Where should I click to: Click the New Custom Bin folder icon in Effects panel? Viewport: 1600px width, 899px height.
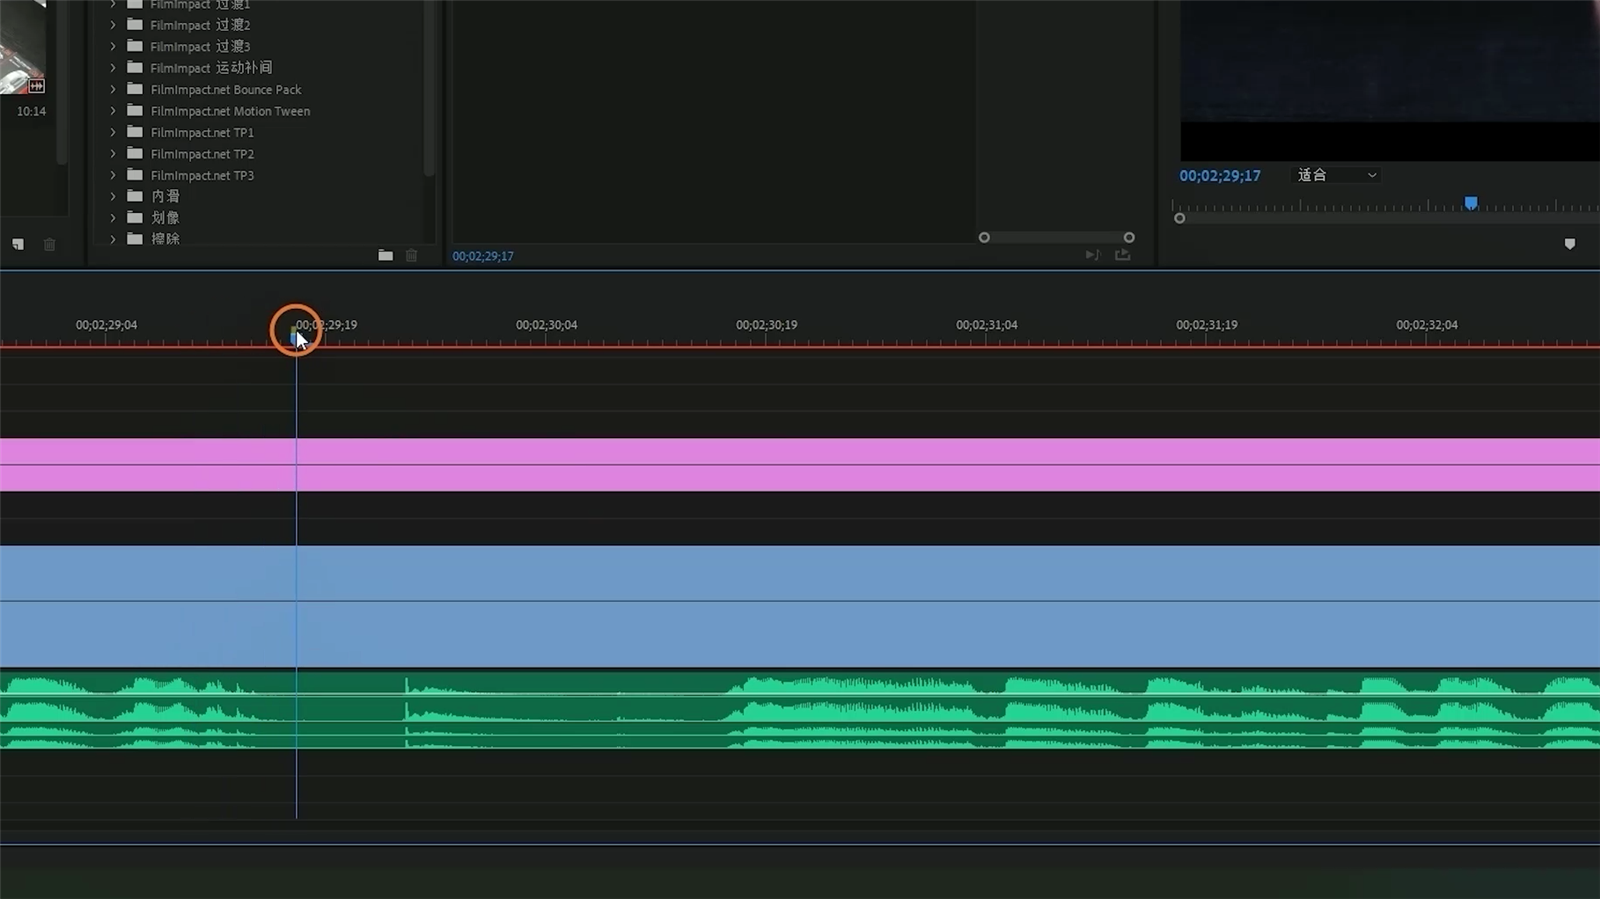pyautogui.click(x=385, y=255)
